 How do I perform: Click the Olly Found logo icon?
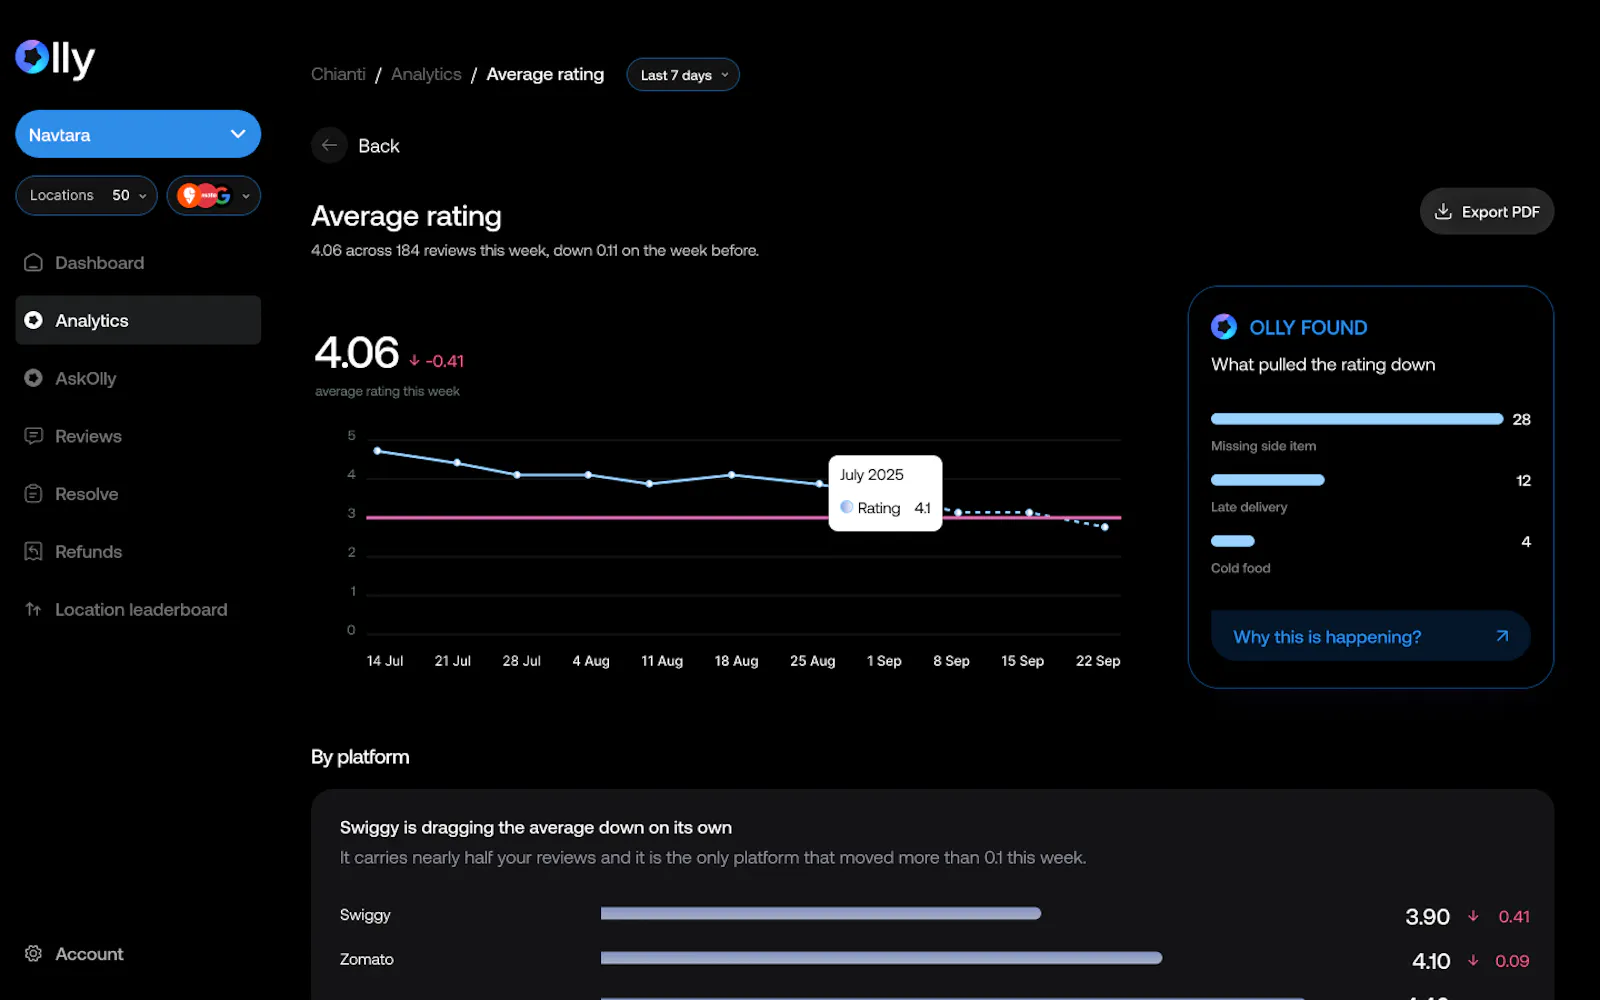pyautogui.click(x=1224, y=327)
